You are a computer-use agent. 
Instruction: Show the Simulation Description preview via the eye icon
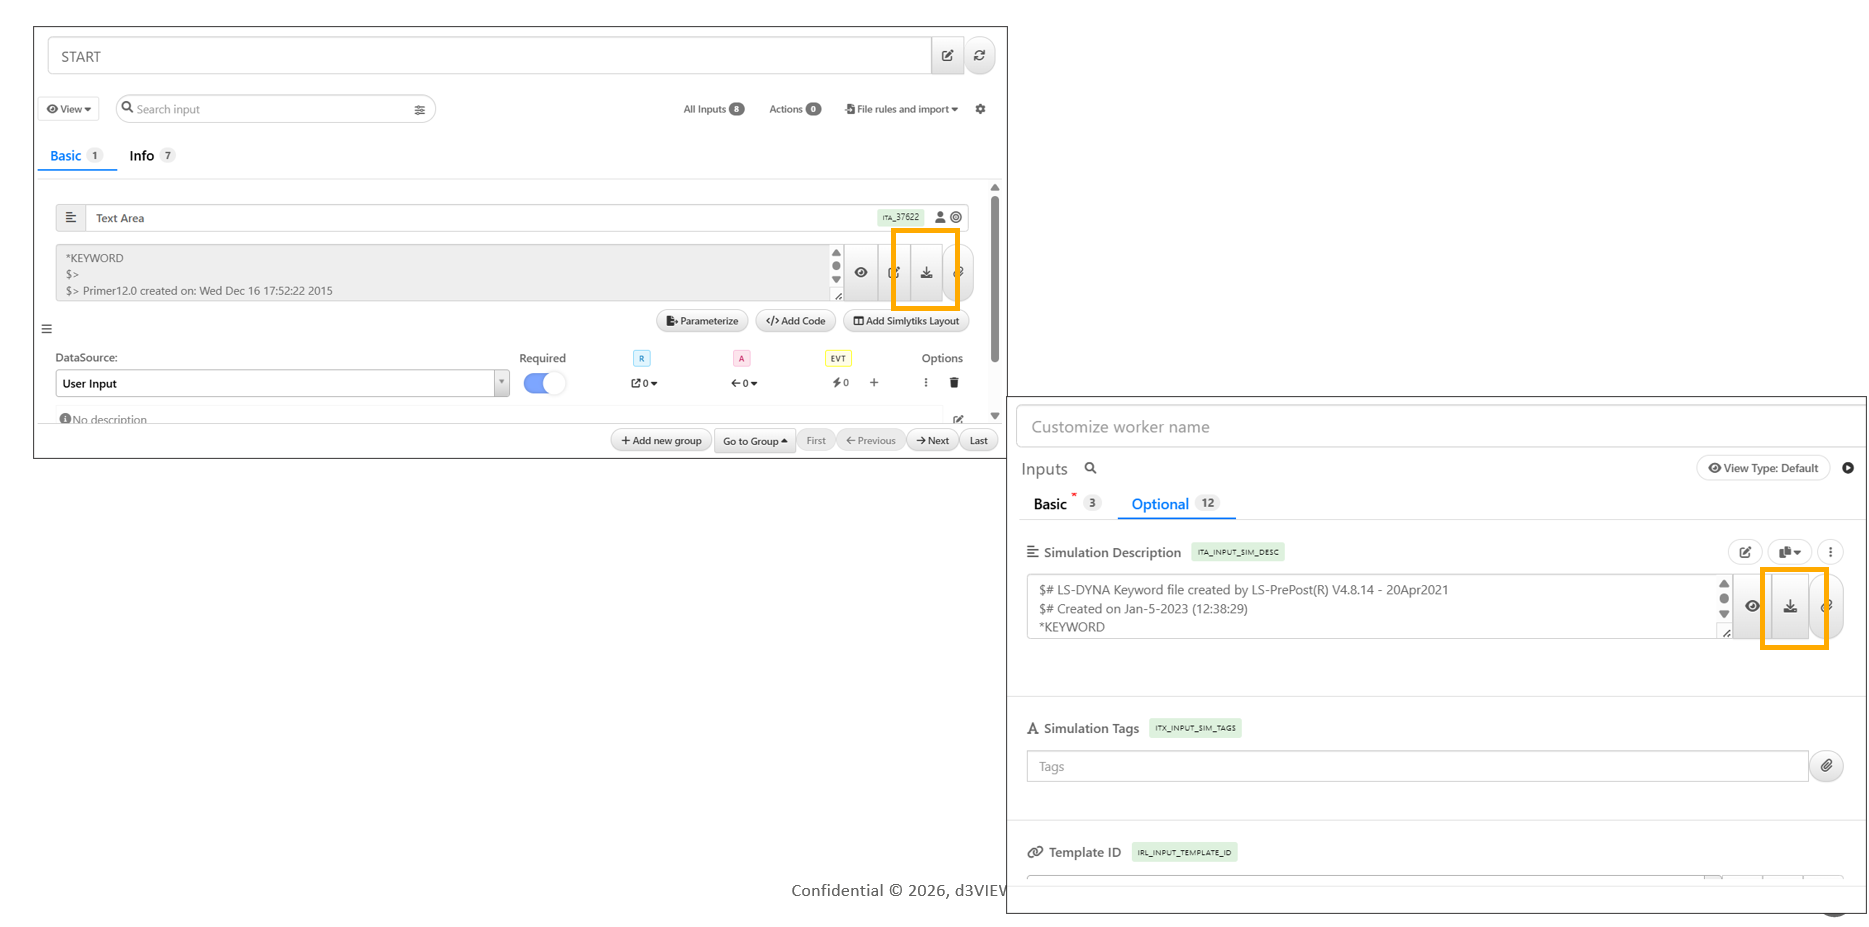coord(1752,606)
